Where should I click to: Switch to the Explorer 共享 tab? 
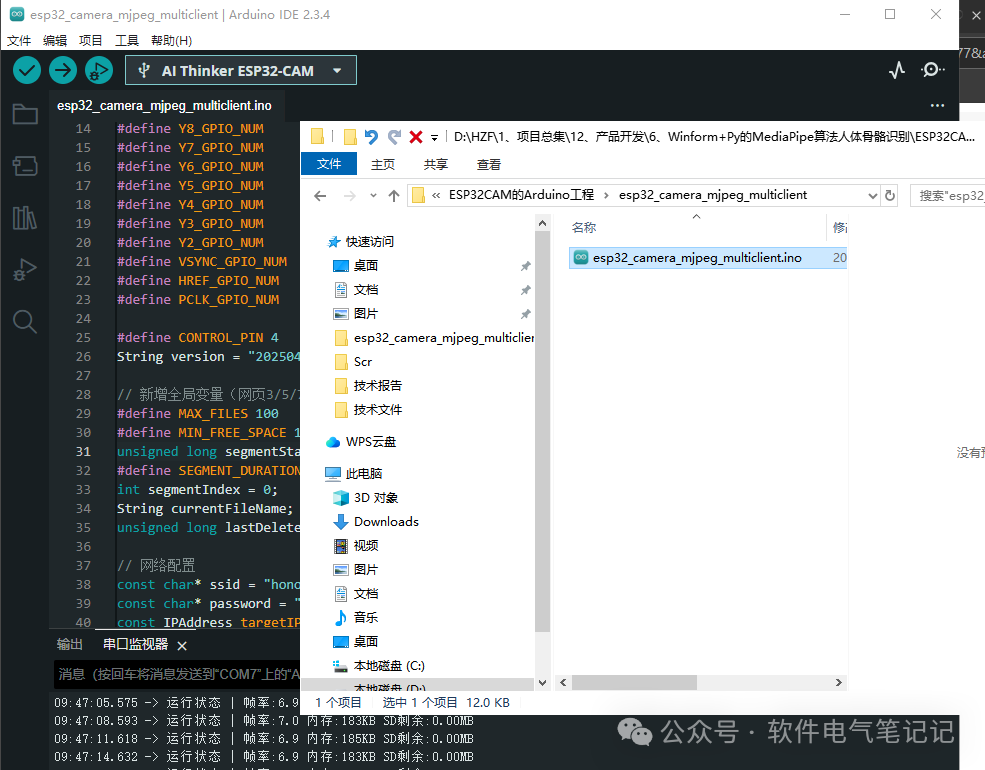(435, 165)
